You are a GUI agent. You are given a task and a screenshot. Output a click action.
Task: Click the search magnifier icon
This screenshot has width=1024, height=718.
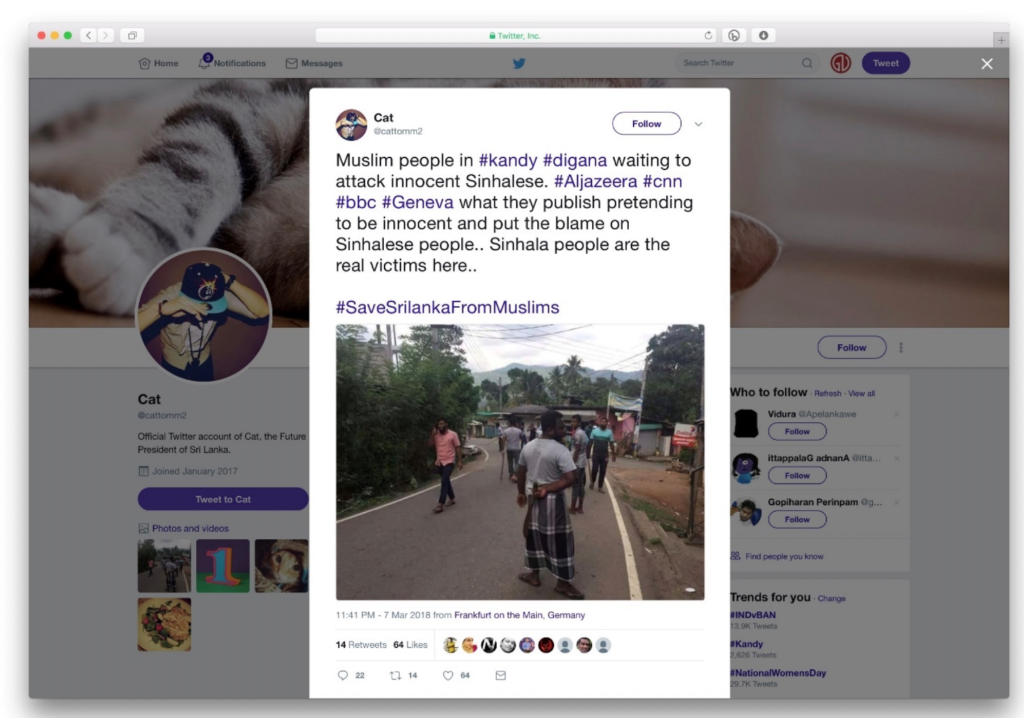[x=807, y=63]
